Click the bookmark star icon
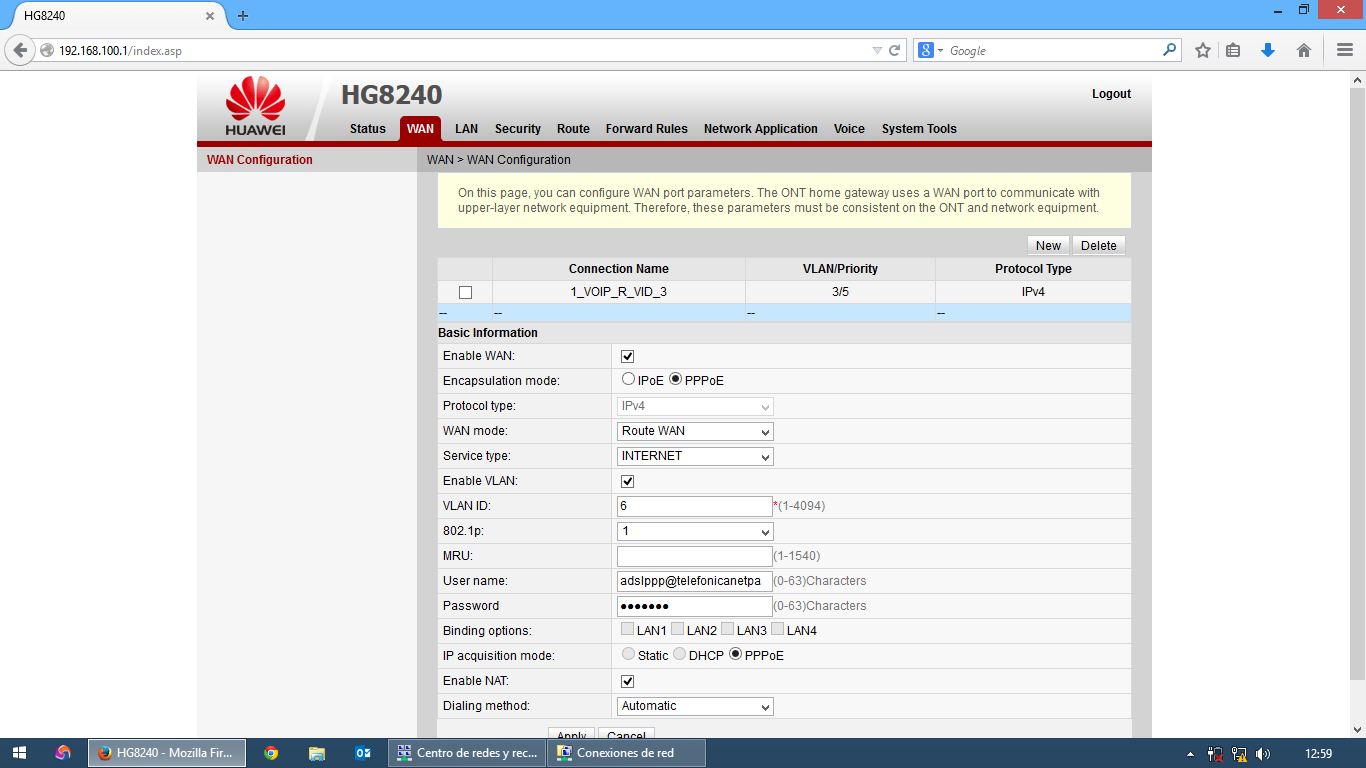 pyautogui.click(x=1203, y=50)
